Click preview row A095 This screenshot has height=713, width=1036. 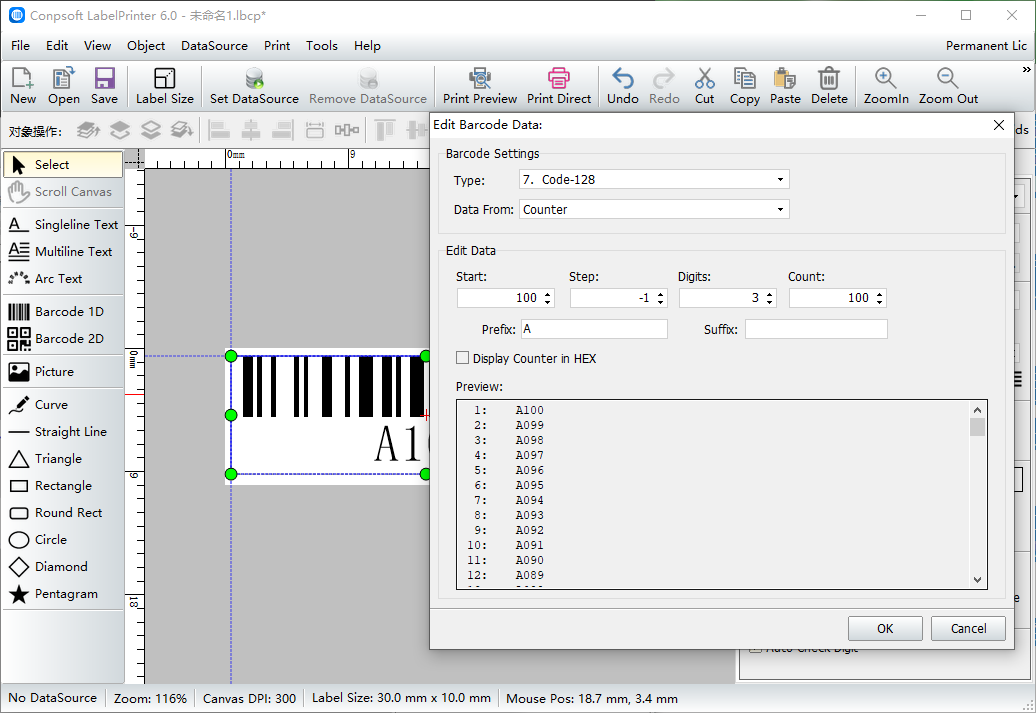[x=529, y=485]
